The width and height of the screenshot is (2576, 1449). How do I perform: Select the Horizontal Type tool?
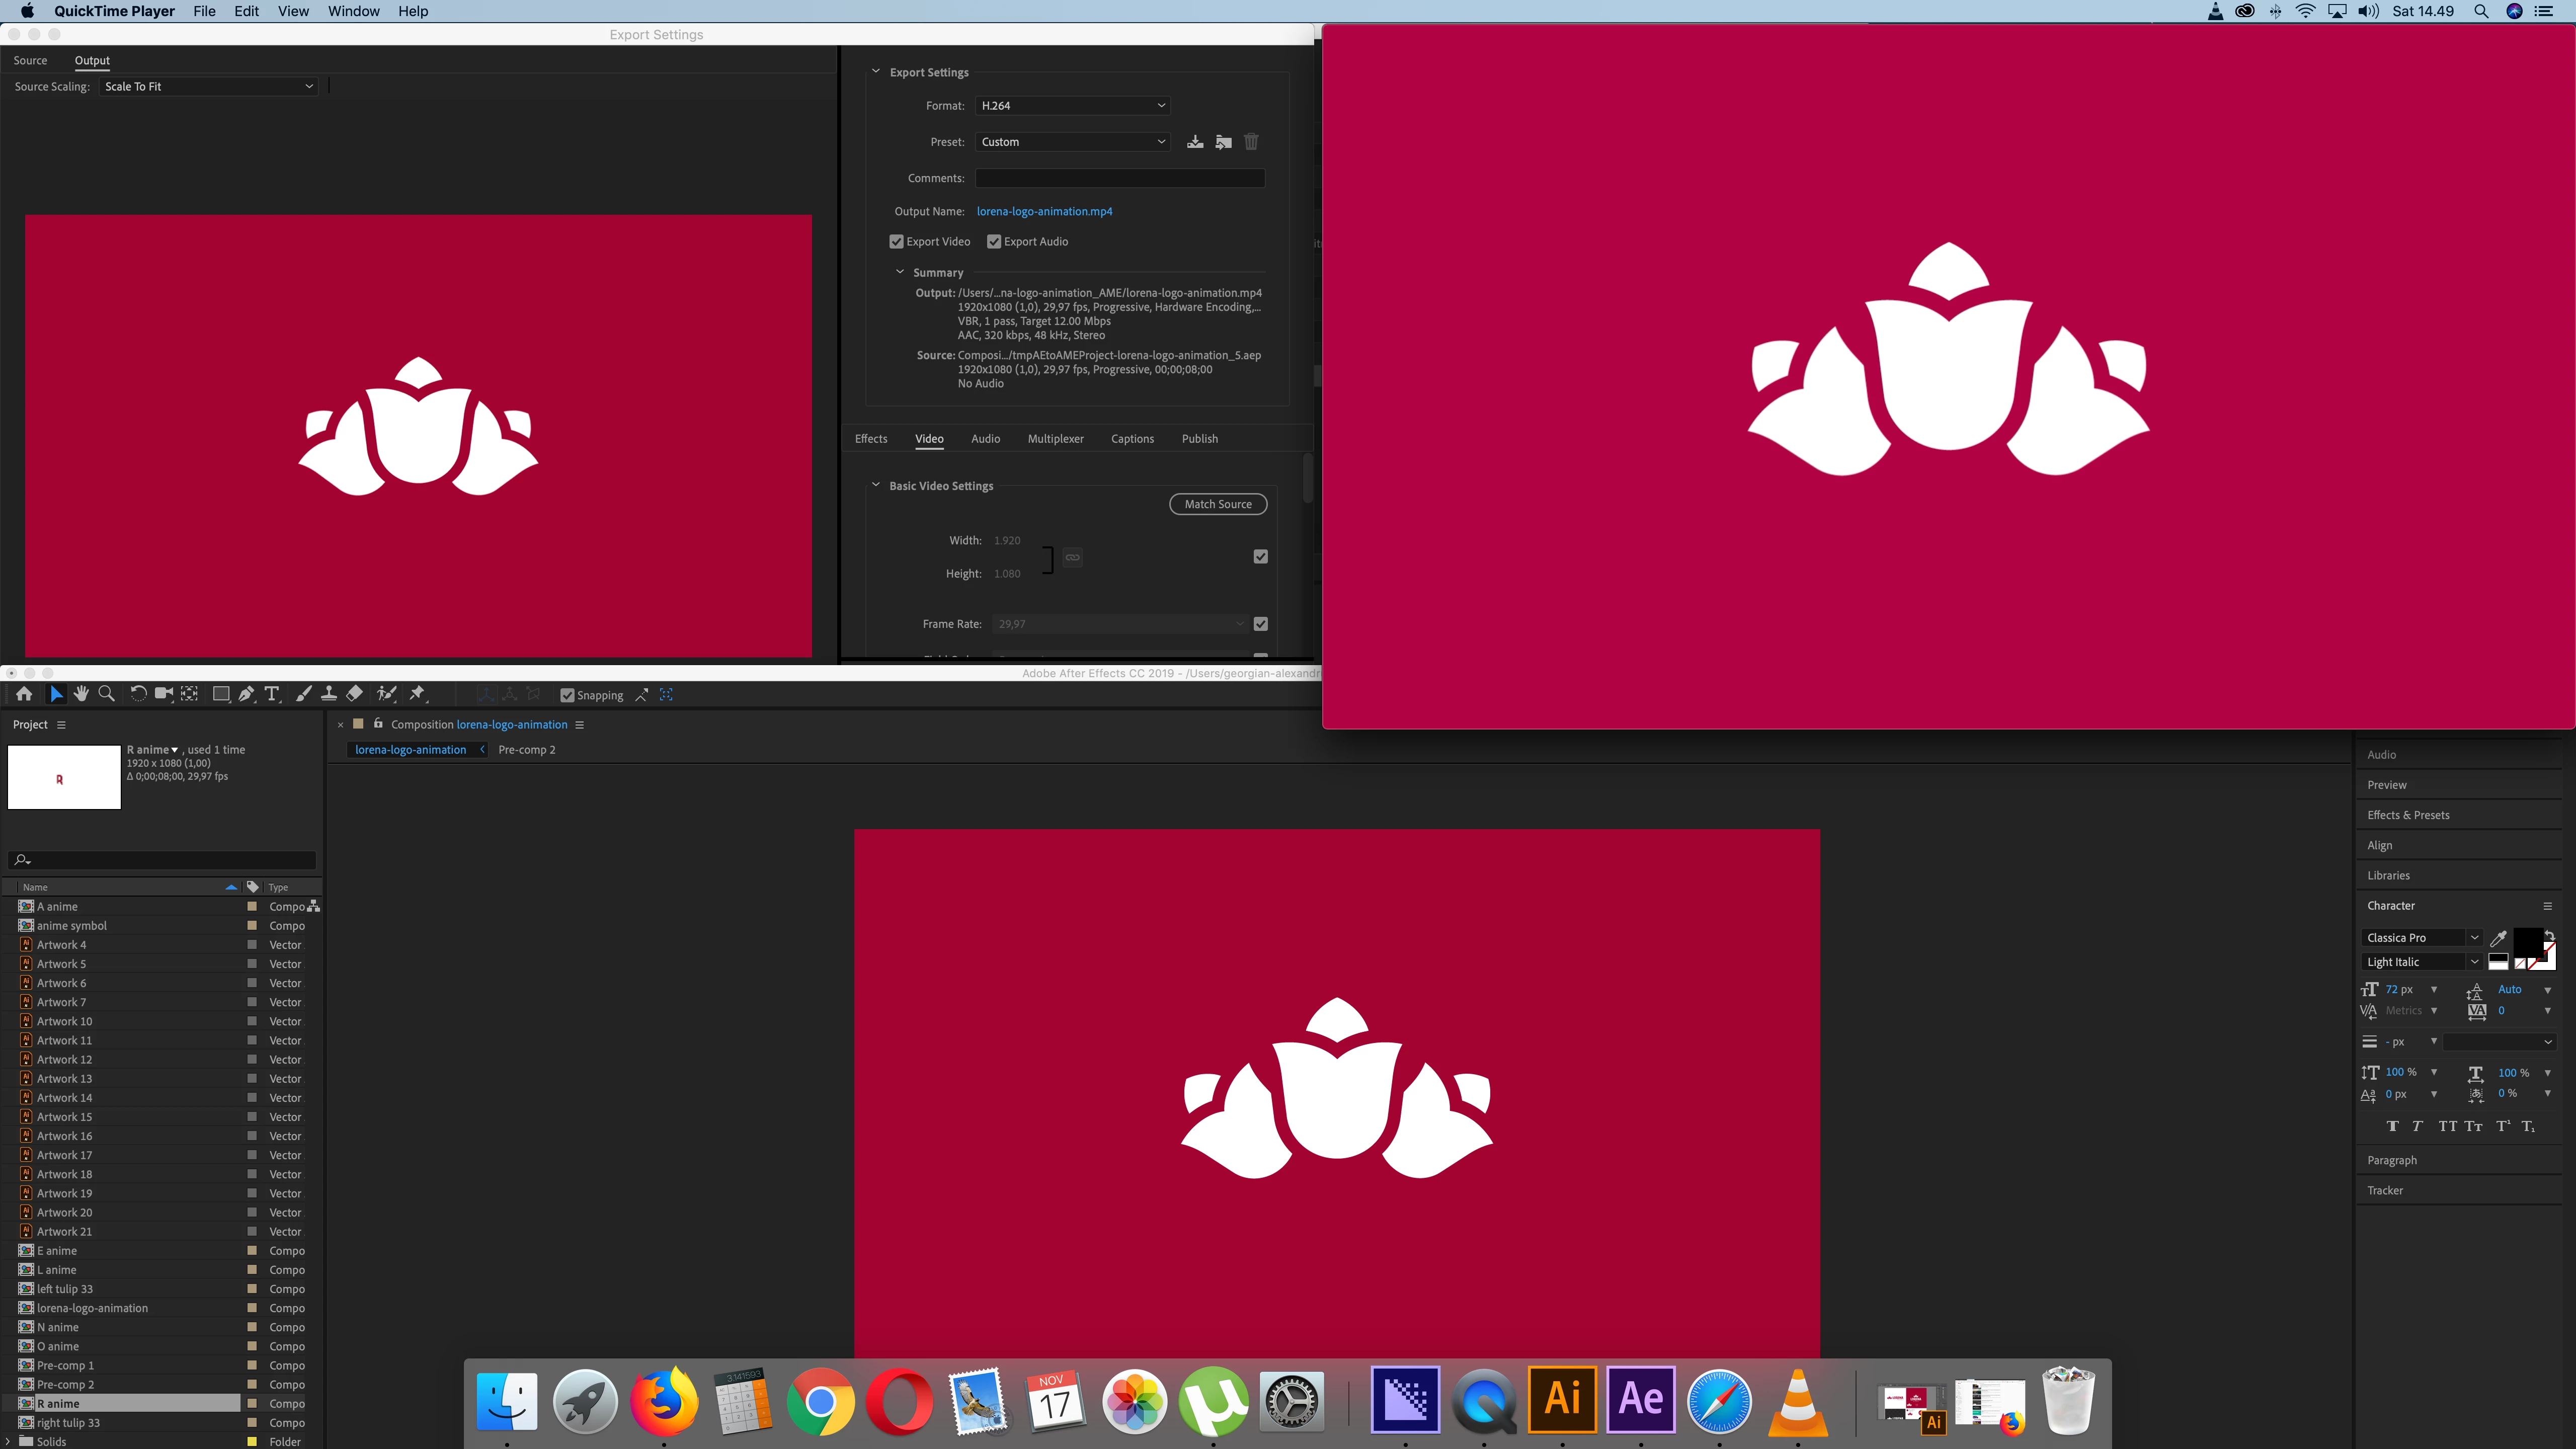272,694
